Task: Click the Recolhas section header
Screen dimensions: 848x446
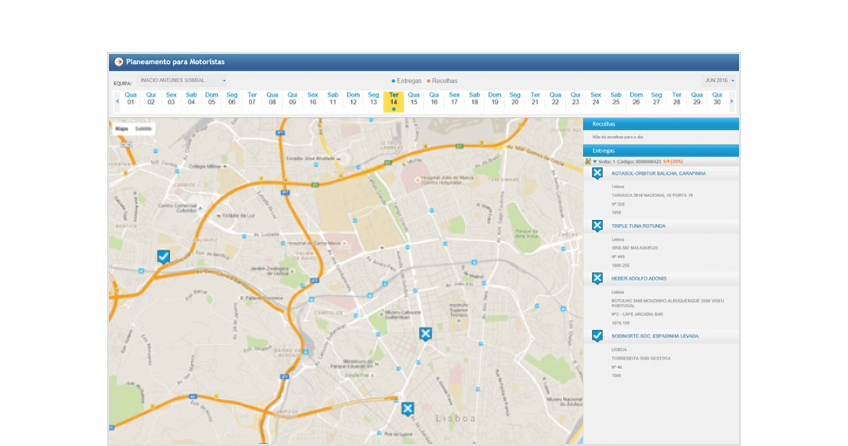Action: 661,124
